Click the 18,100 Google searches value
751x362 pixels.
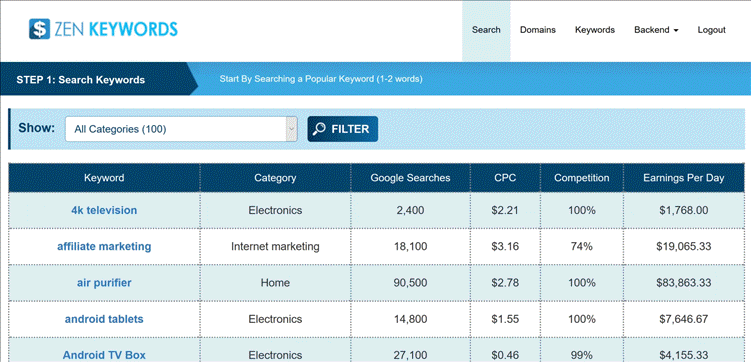(410, 247)
